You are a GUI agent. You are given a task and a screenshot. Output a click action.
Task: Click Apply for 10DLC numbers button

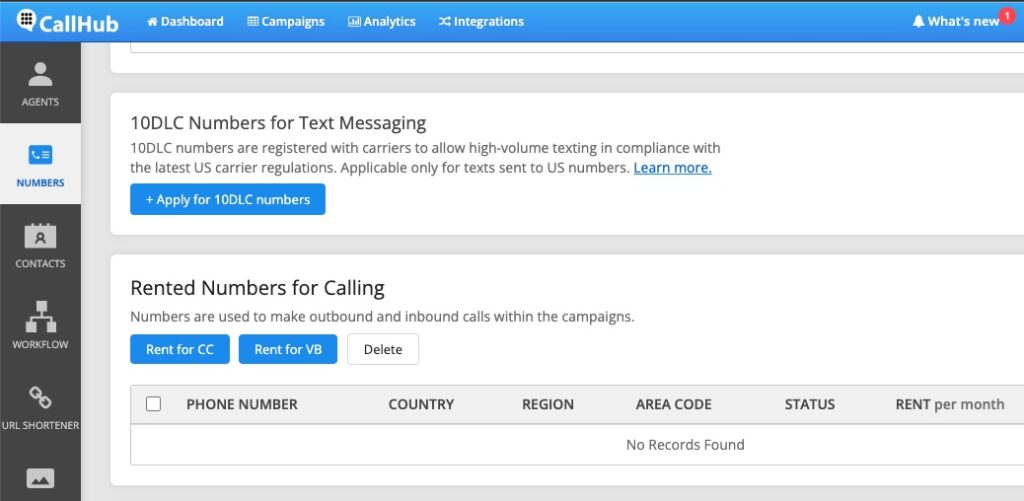(228, 199)
